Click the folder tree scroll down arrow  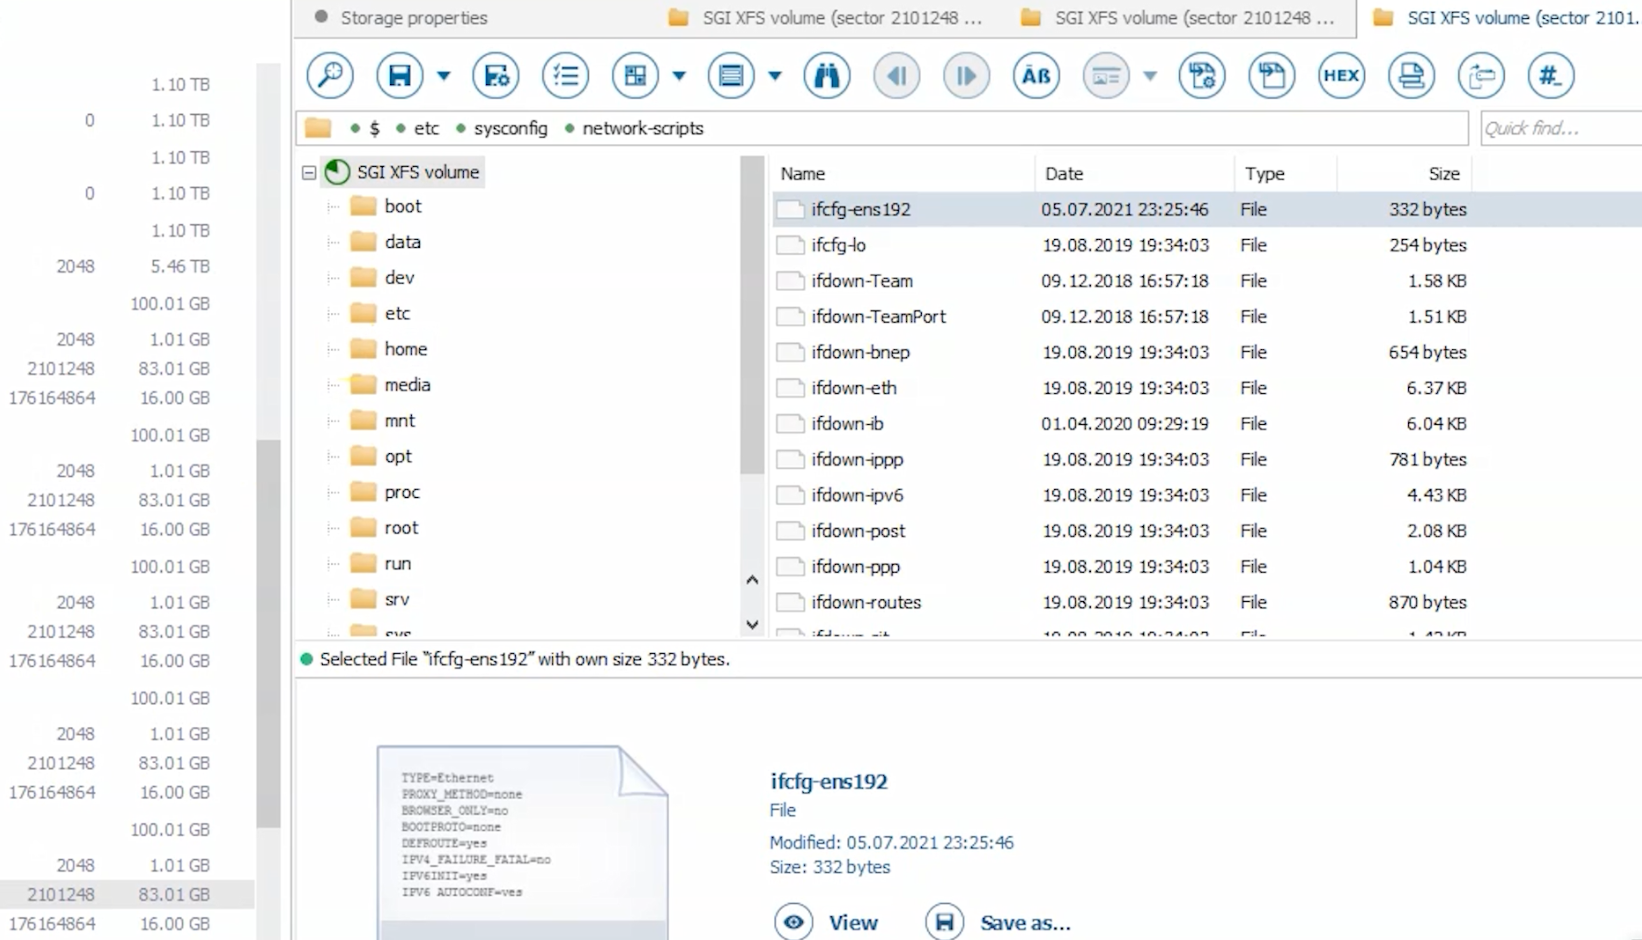(752, 625)
